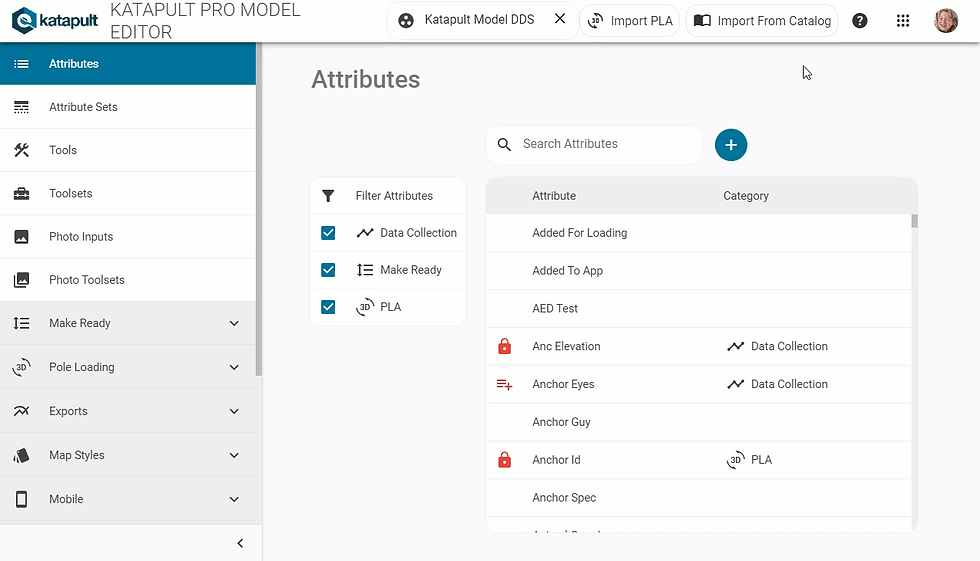Click the add-list icon beside Anchor Eyes
Screen dimensions: 980x561
[x=504, y=384]
